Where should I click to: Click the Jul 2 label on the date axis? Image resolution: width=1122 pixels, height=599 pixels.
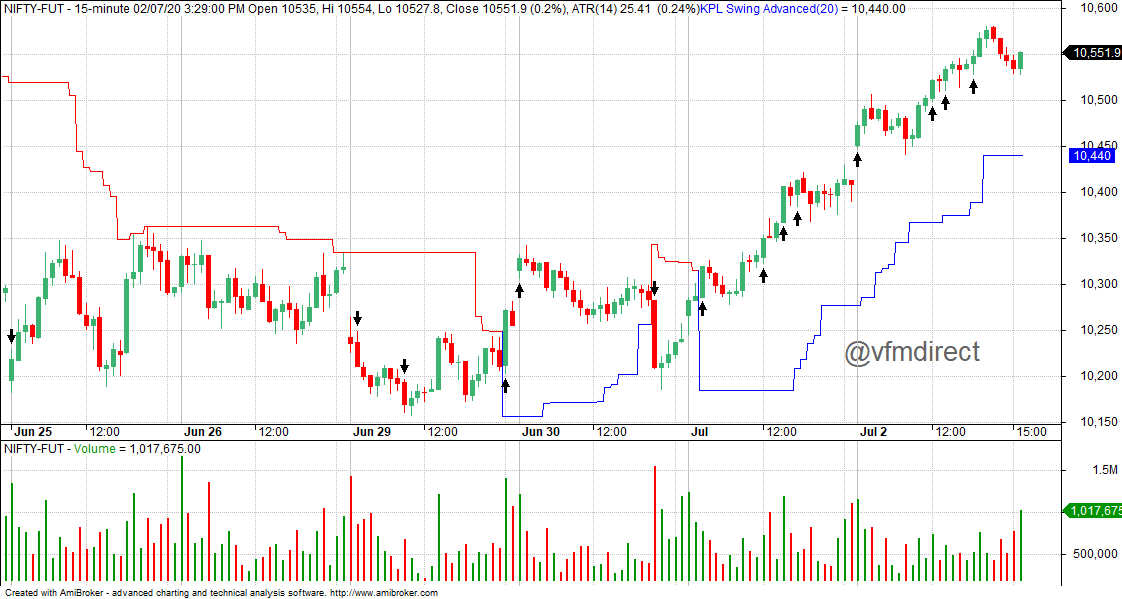[x=874, y=431]
